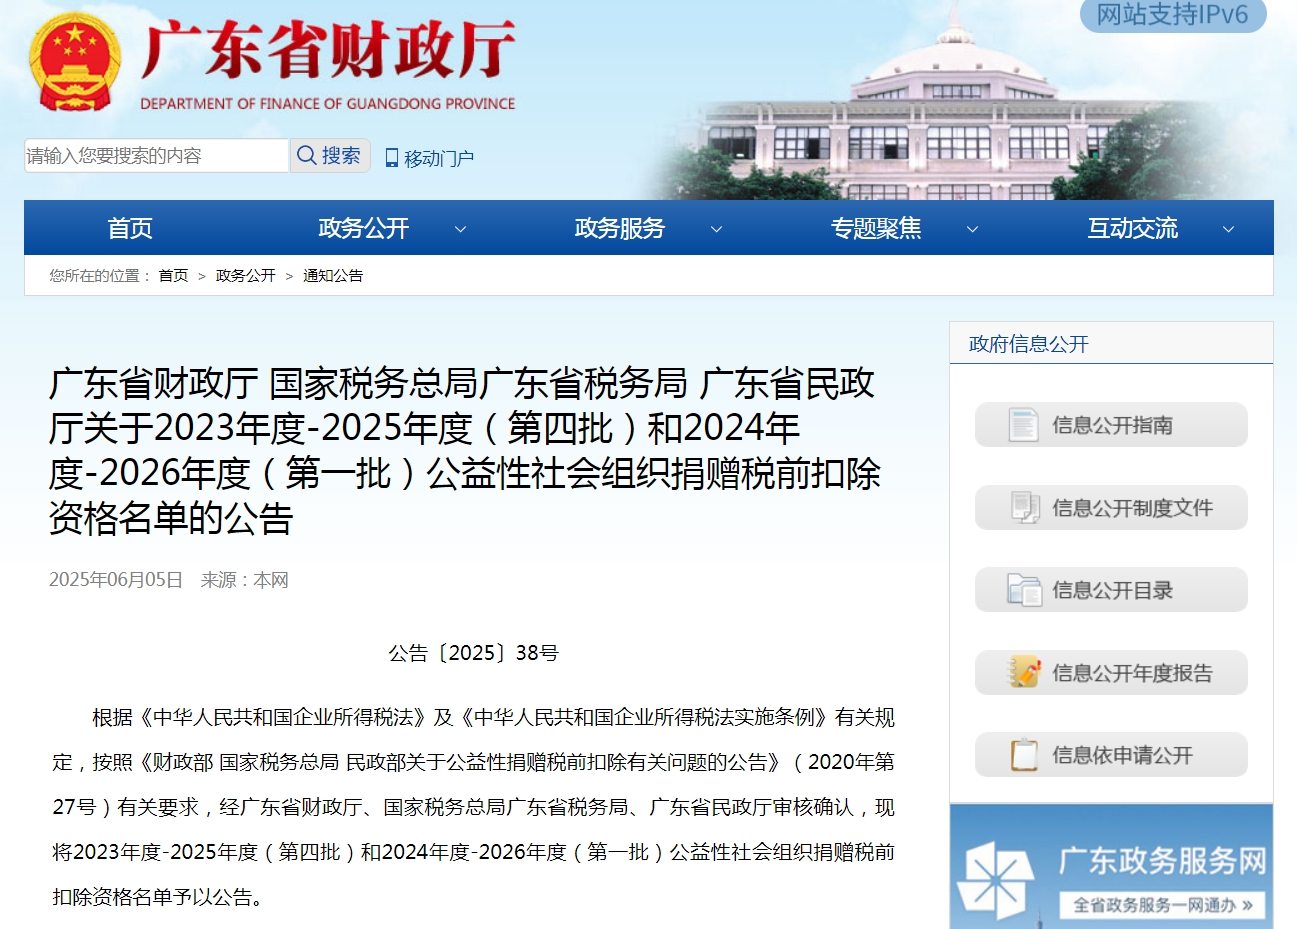Click the 信息公开目录 folder icon
This screenshot has width=1297, height=929.
tap(1023, 590)
